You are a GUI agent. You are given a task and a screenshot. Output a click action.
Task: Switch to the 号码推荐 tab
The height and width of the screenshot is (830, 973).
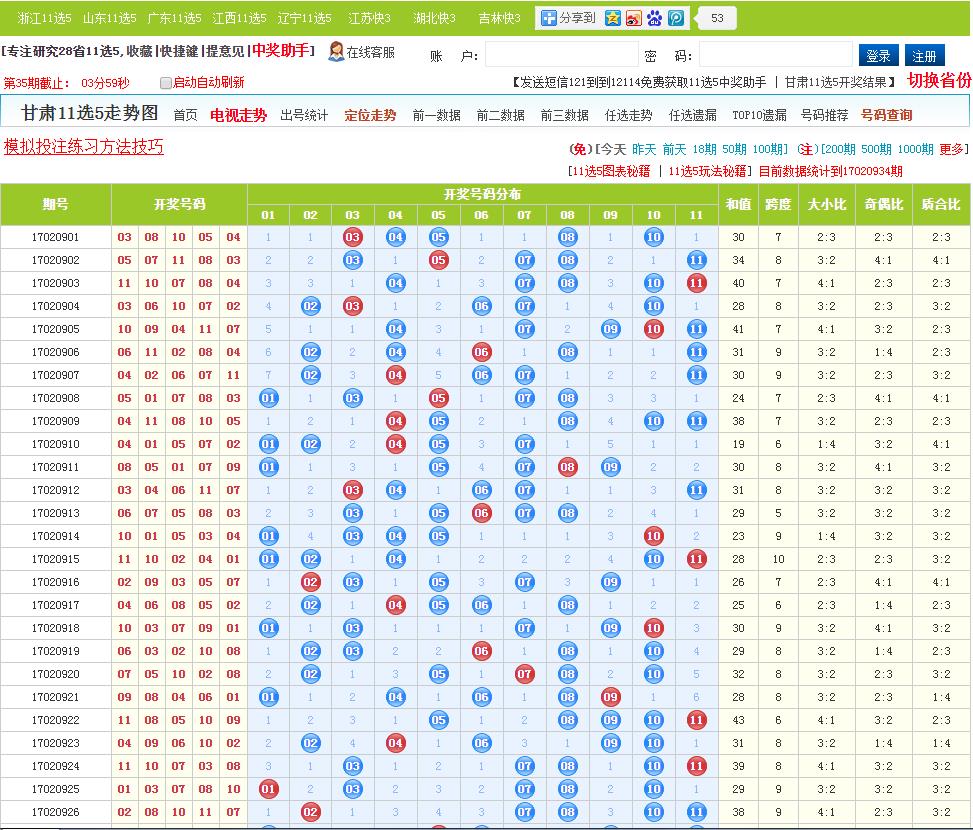click(824, 115)
